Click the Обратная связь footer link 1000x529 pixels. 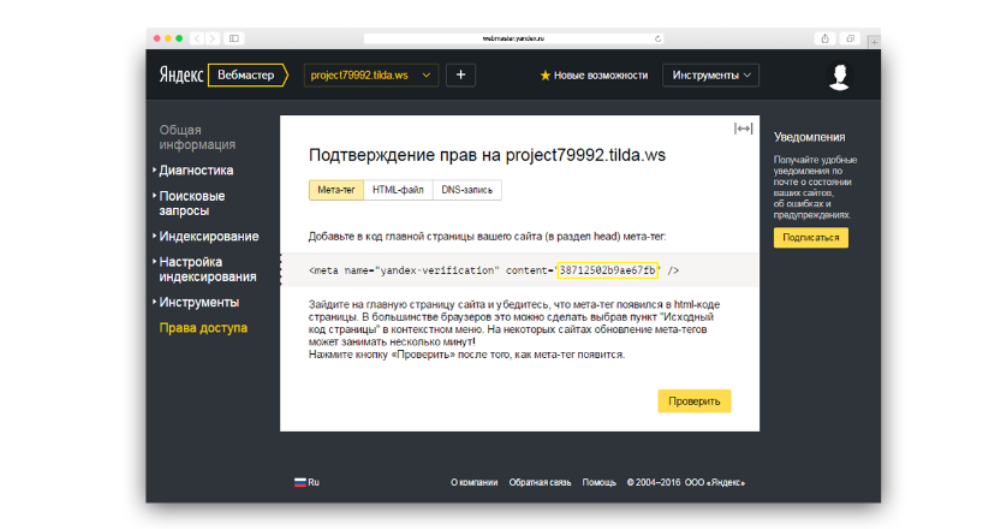[540, 482]
